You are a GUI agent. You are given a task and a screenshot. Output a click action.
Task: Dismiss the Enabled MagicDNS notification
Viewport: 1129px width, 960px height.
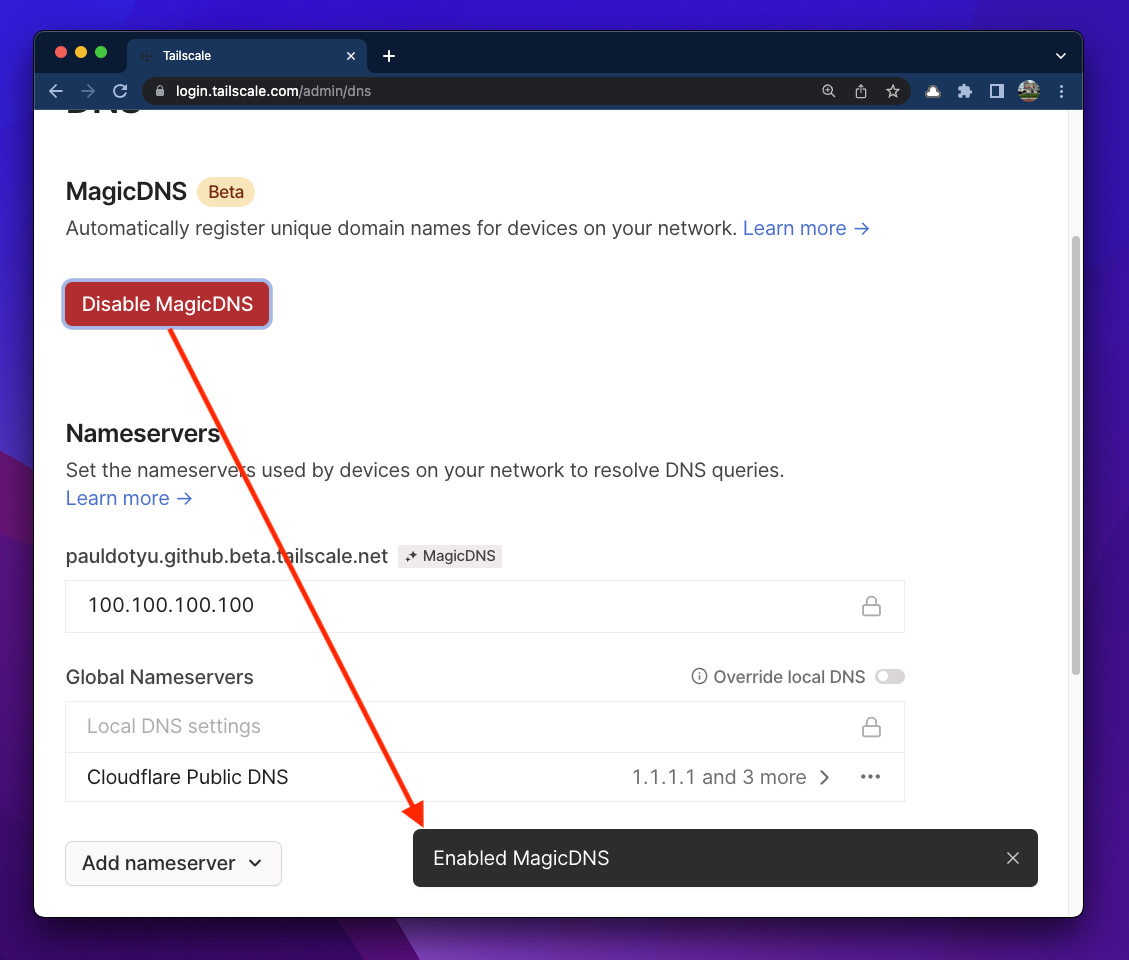(x=1013, y=858)
